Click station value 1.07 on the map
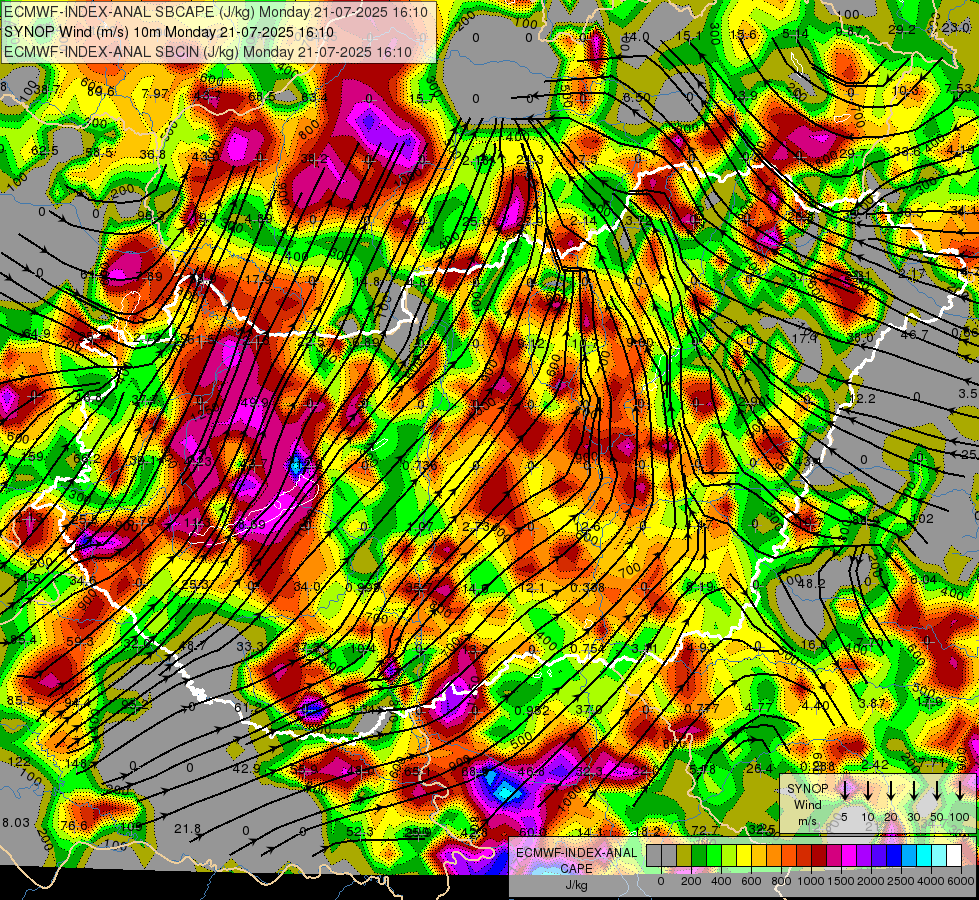This screenshot has width=979, height=900. coord(420,527)
